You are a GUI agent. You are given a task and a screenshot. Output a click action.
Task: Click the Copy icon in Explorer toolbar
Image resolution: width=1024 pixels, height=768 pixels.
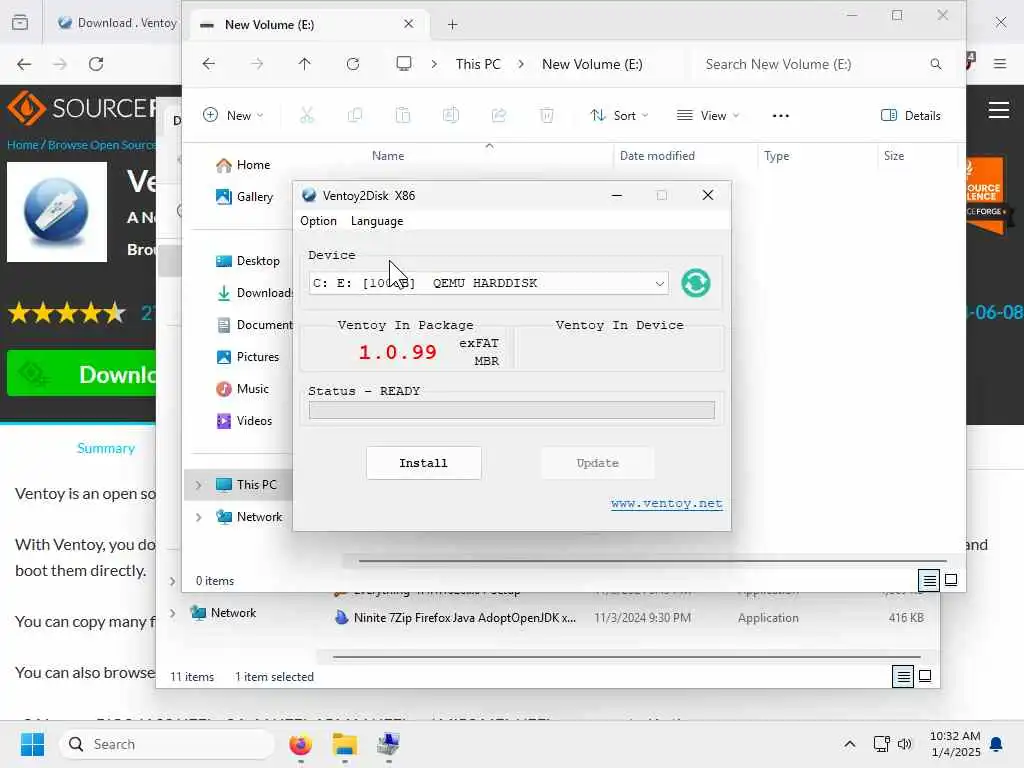point(355,116)
